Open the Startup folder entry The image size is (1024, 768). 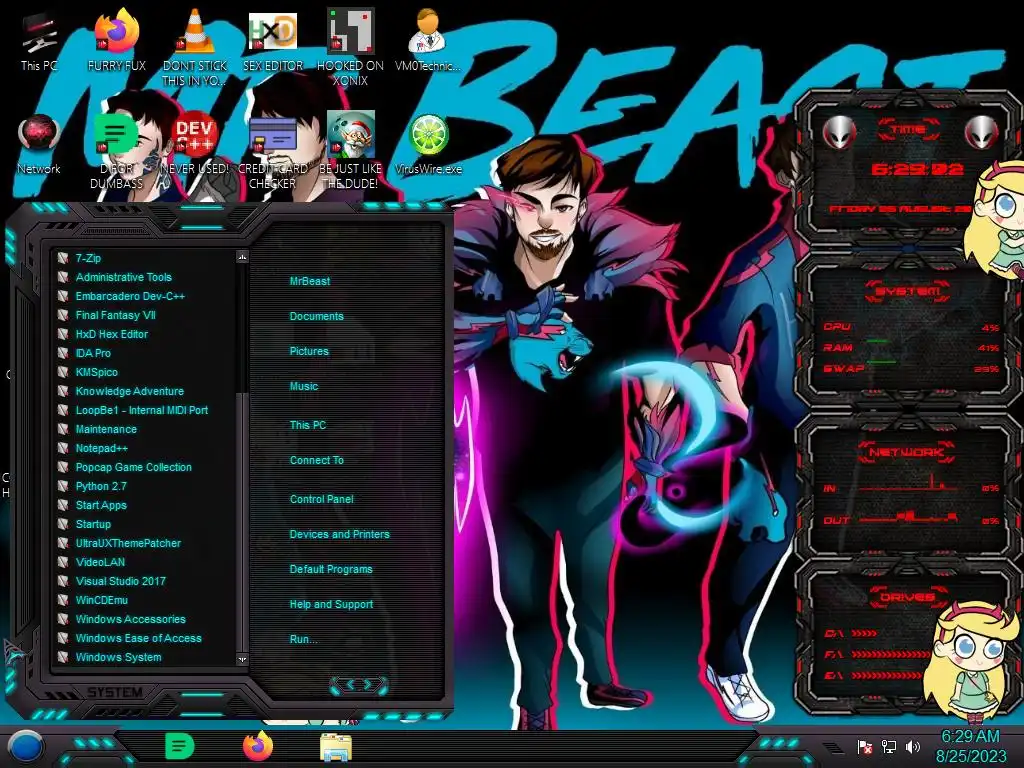[x=93, y=524]
